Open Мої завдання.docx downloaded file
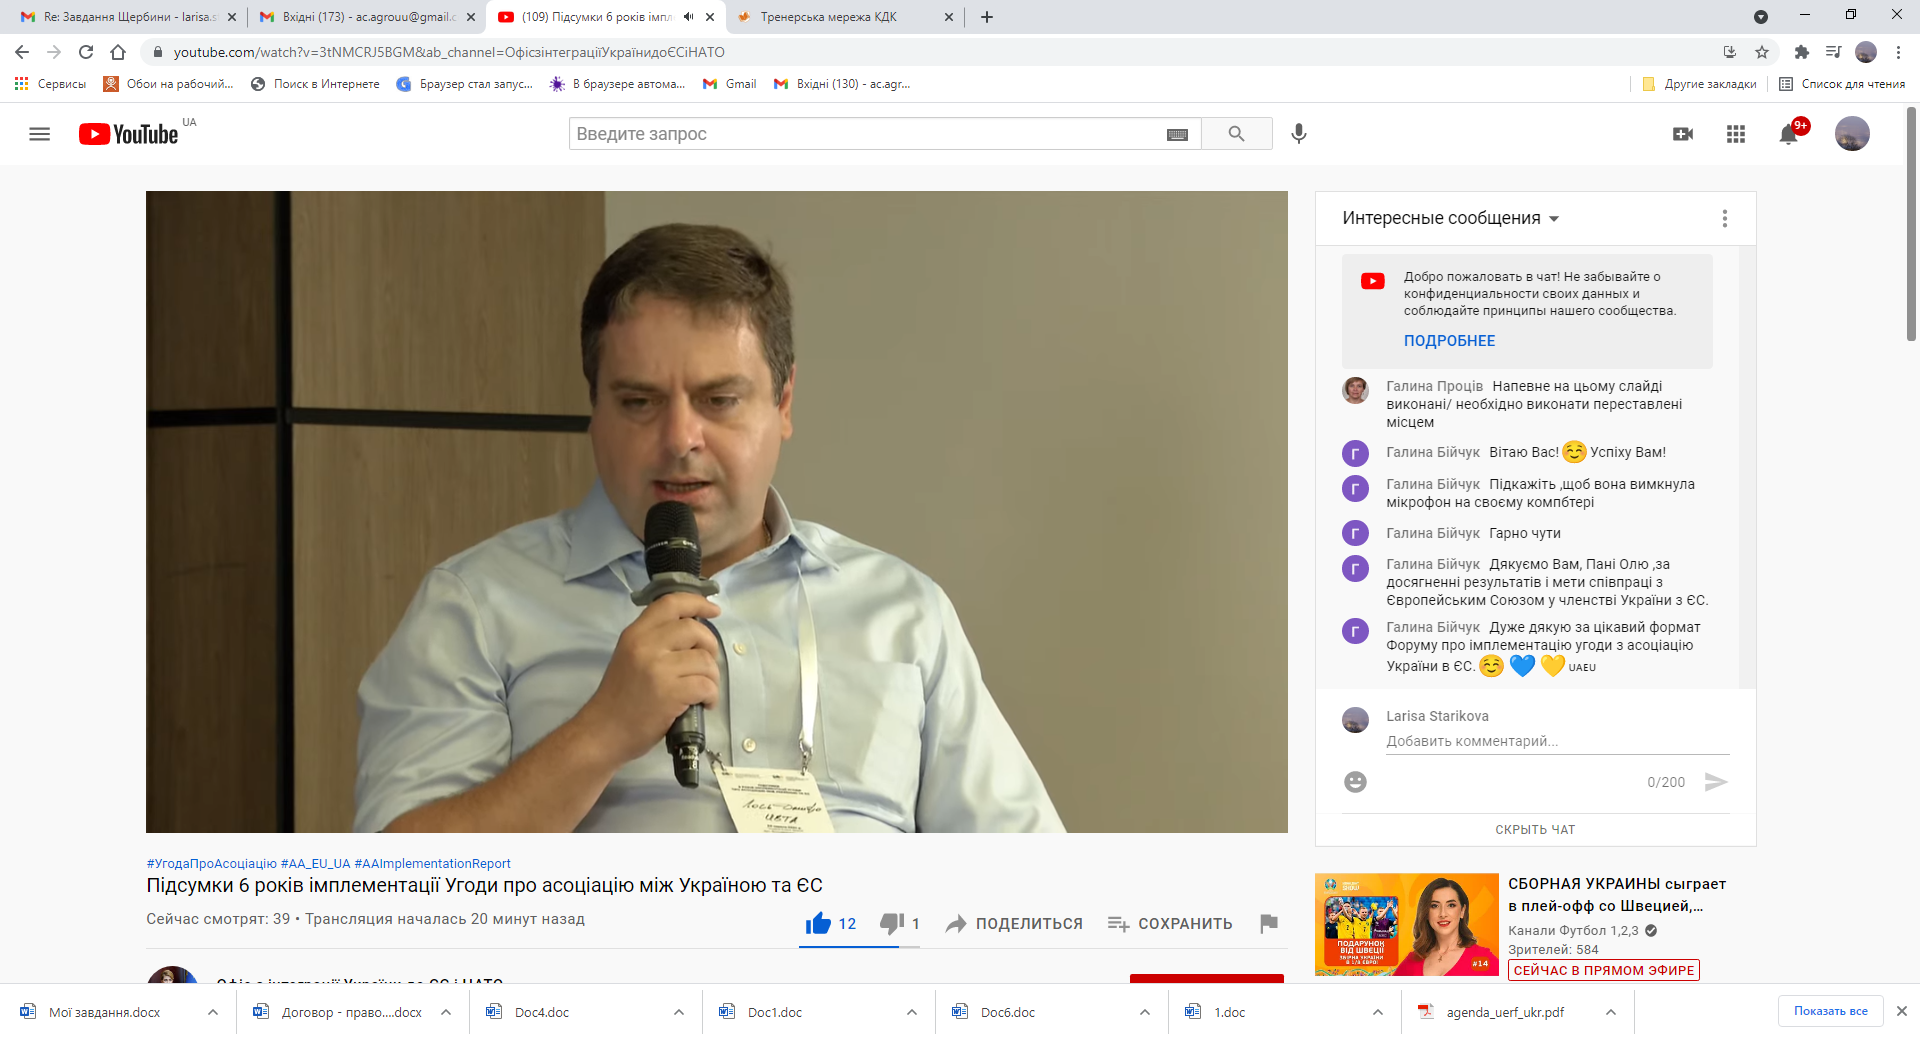 click(x=104, y=1012)
